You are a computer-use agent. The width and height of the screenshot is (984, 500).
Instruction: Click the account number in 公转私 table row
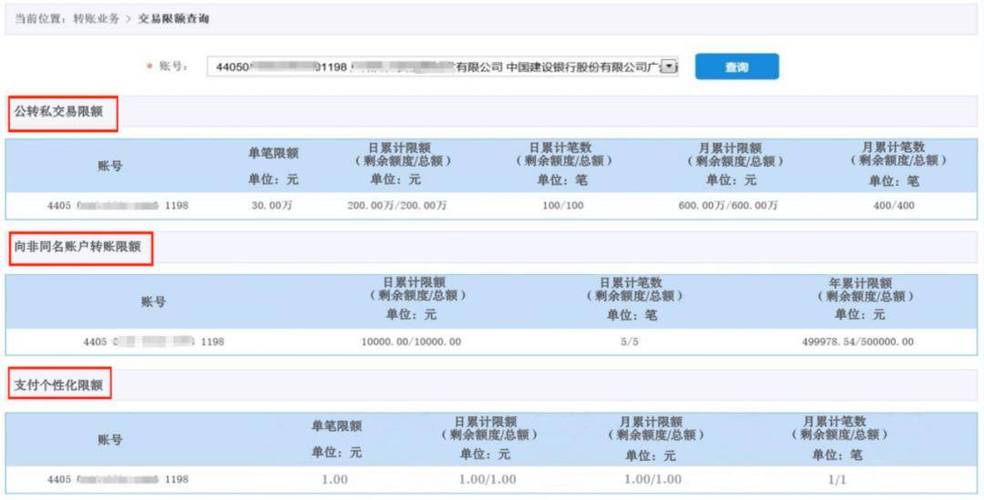pos(117,206)
